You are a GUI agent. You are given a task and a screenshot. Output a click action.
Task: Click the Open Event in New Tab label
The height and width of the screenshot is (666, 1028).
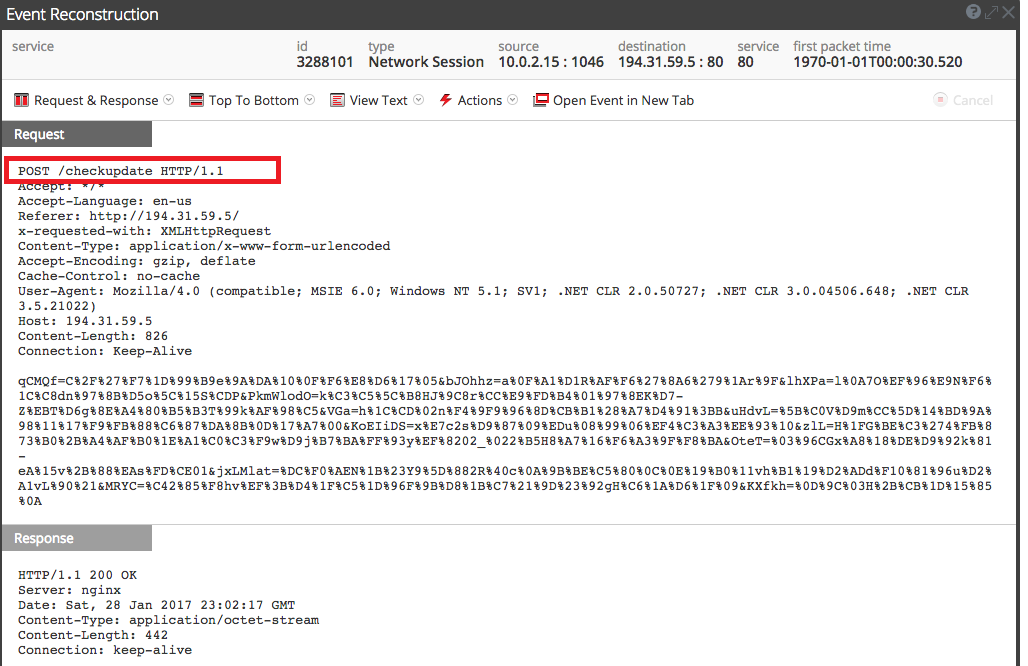click(x=622, y=100)
